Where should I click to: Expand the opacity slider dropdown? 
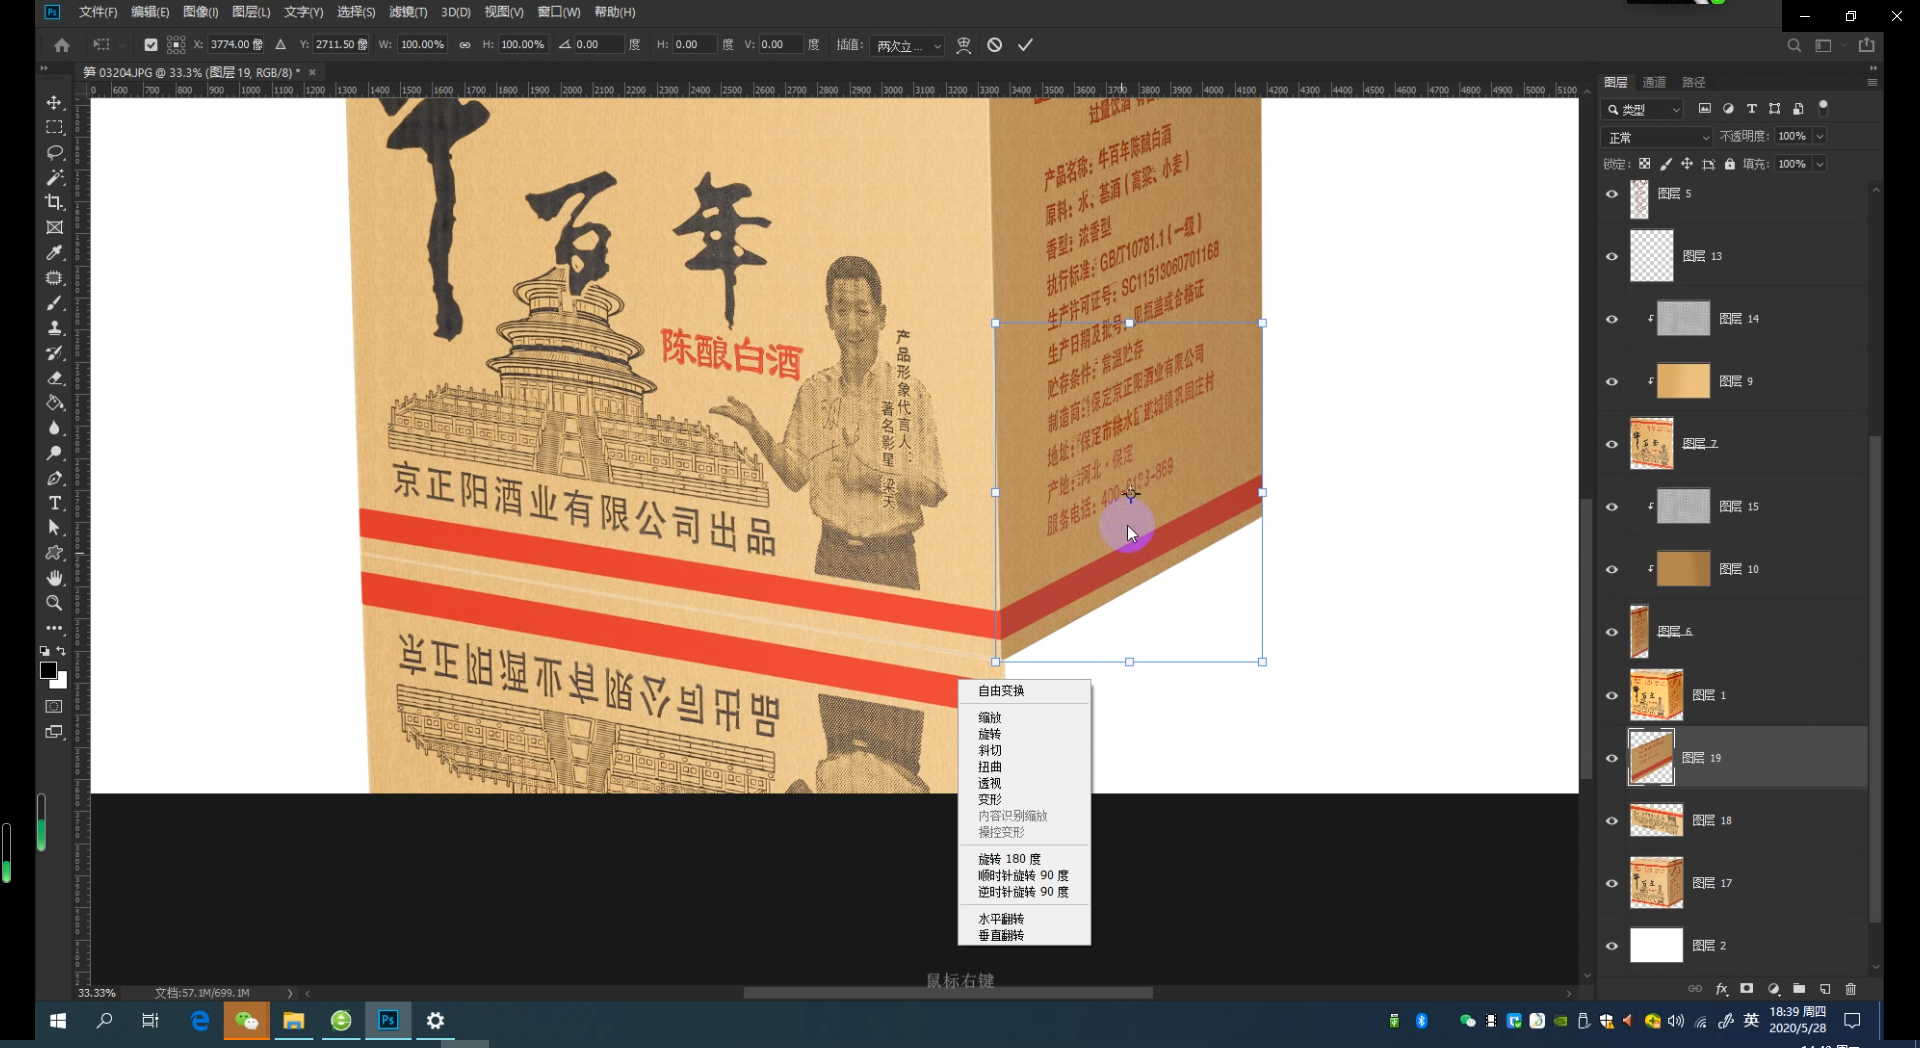pos(1820,137)
